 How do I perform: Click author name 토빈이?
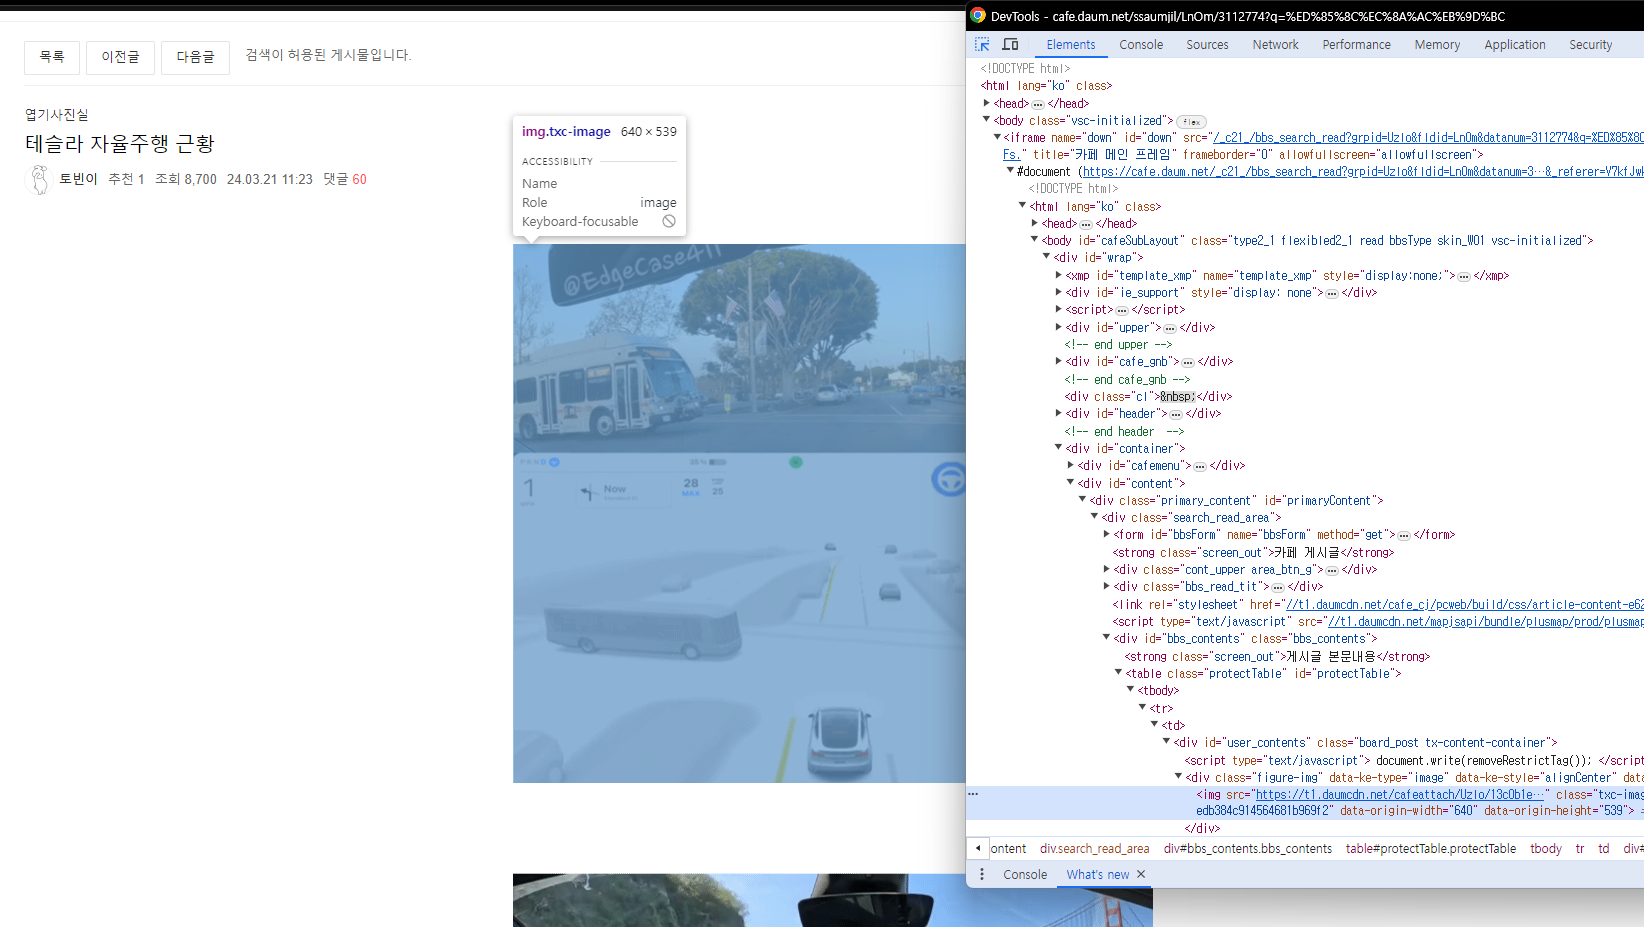78,179
